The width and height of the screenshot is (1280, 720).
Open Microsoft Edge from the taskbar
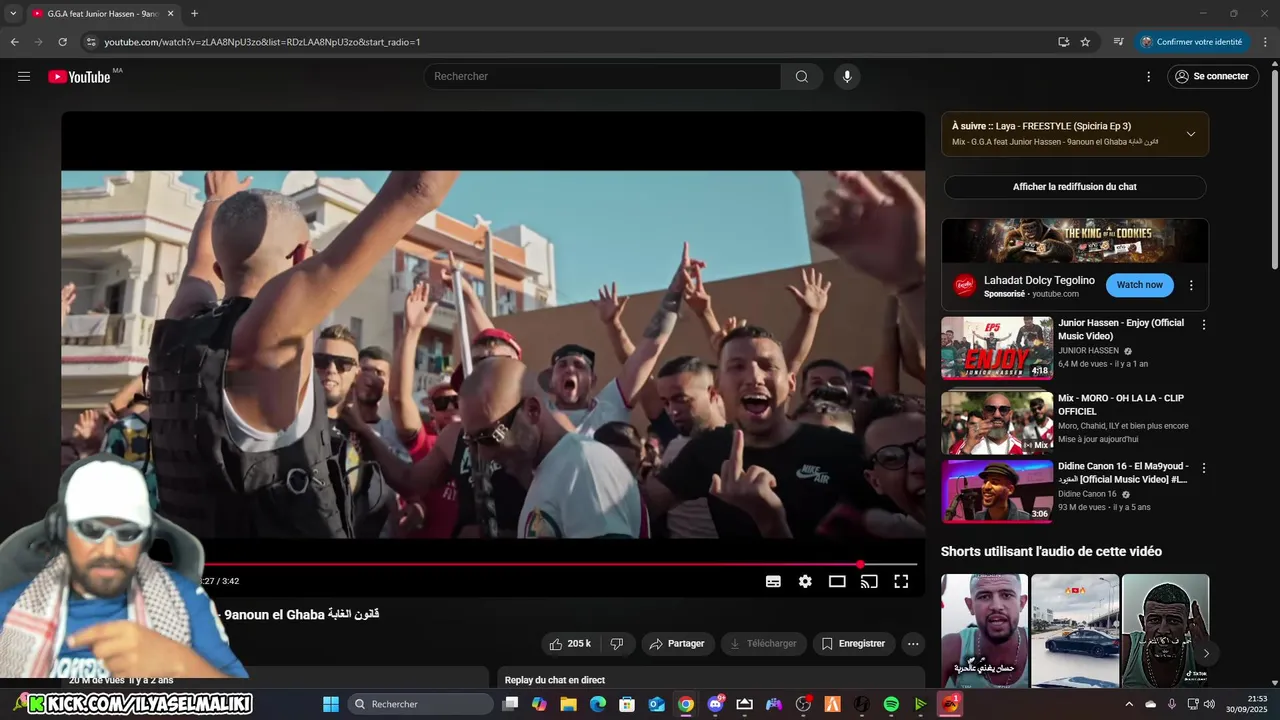[598, 704]
